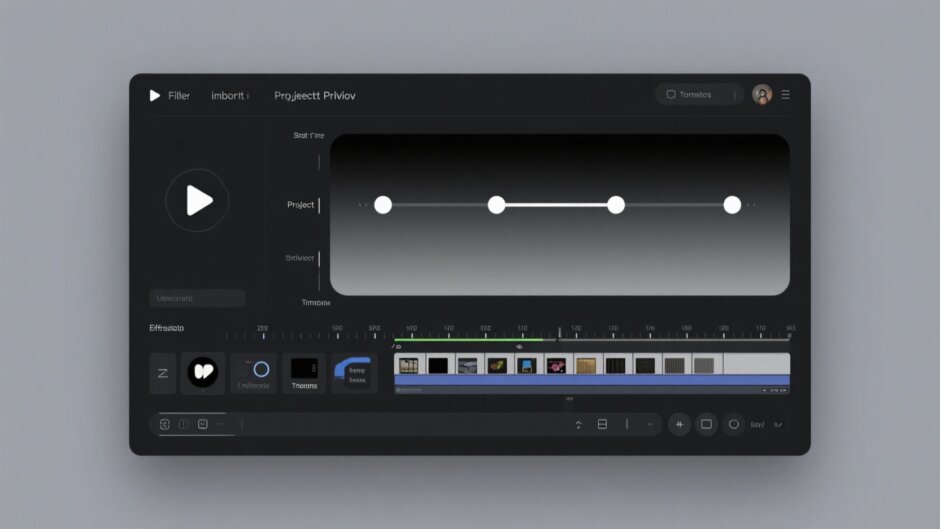The width and height of the screenshot is (940, 529).
Task: Open the hamburger menu at top right
Action: [x=785, y=94]
